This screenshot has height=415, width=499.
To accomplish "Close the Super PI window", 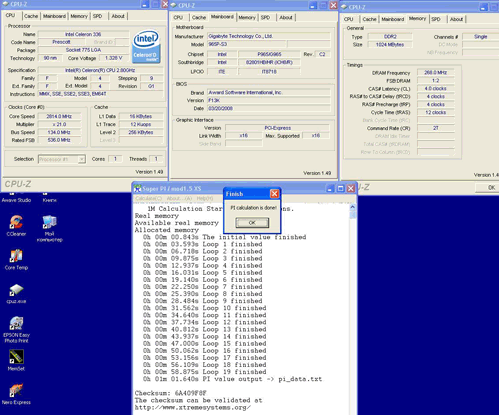I will [x=351, y=189].
